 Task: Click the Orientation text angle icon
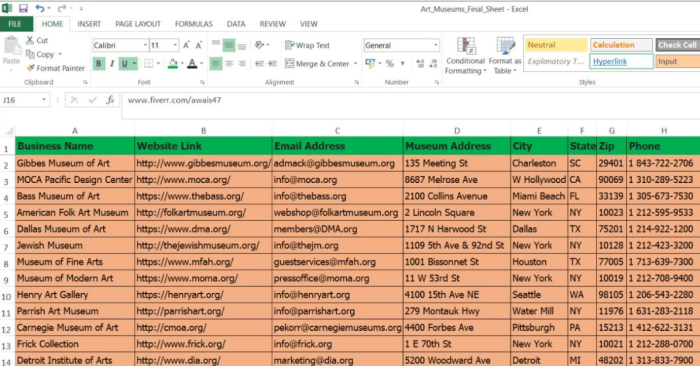pos(259,45)
